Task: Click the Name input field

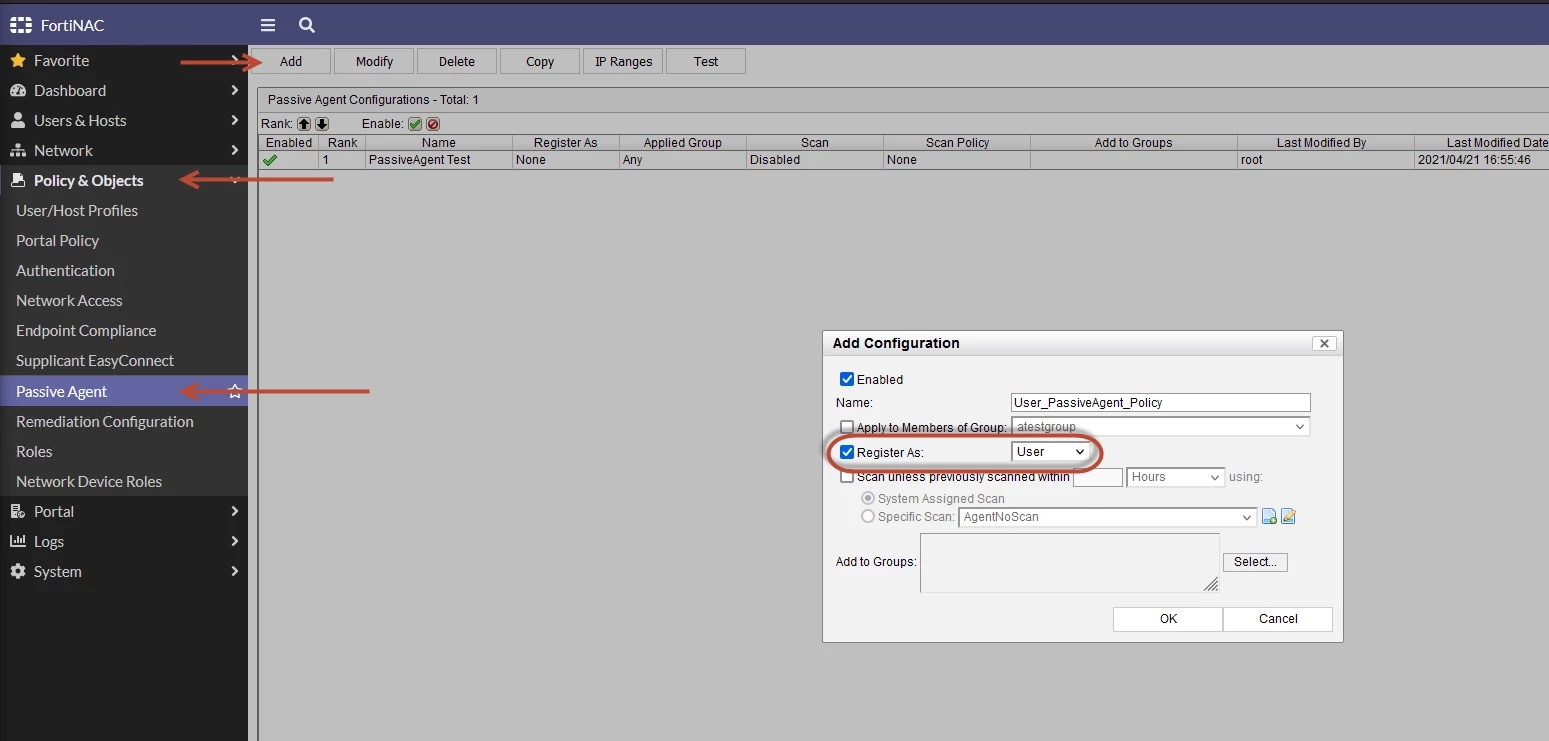Action: (x=1161, y=402)
